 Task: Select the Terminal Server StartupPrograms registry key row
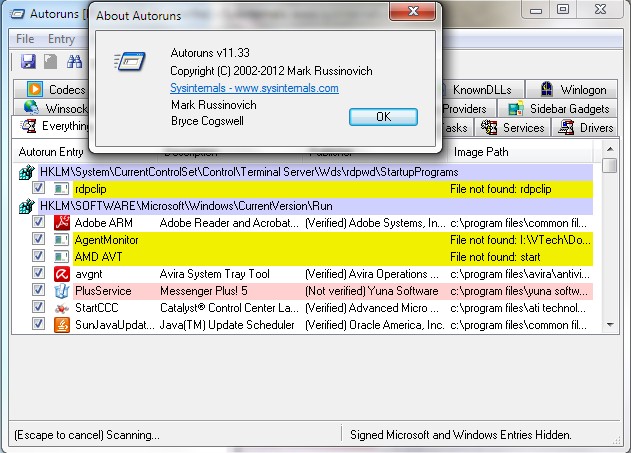tap(316, 172)
